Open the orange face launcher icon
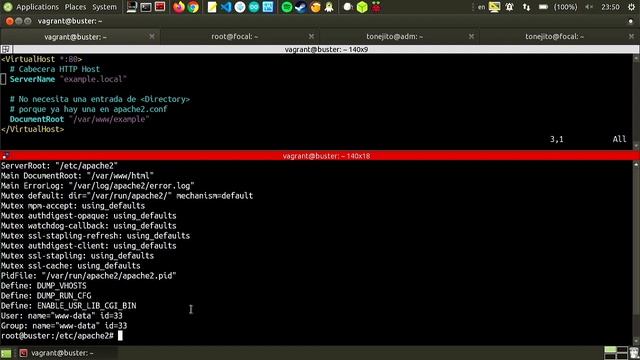640x360 pixels. tap(315, 7)
